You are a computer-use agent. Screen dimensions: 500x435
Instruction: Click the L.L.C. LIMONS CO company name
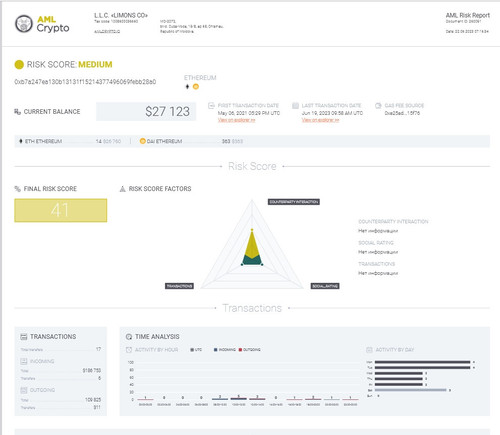pyautogui.click(x=121, y=15)
